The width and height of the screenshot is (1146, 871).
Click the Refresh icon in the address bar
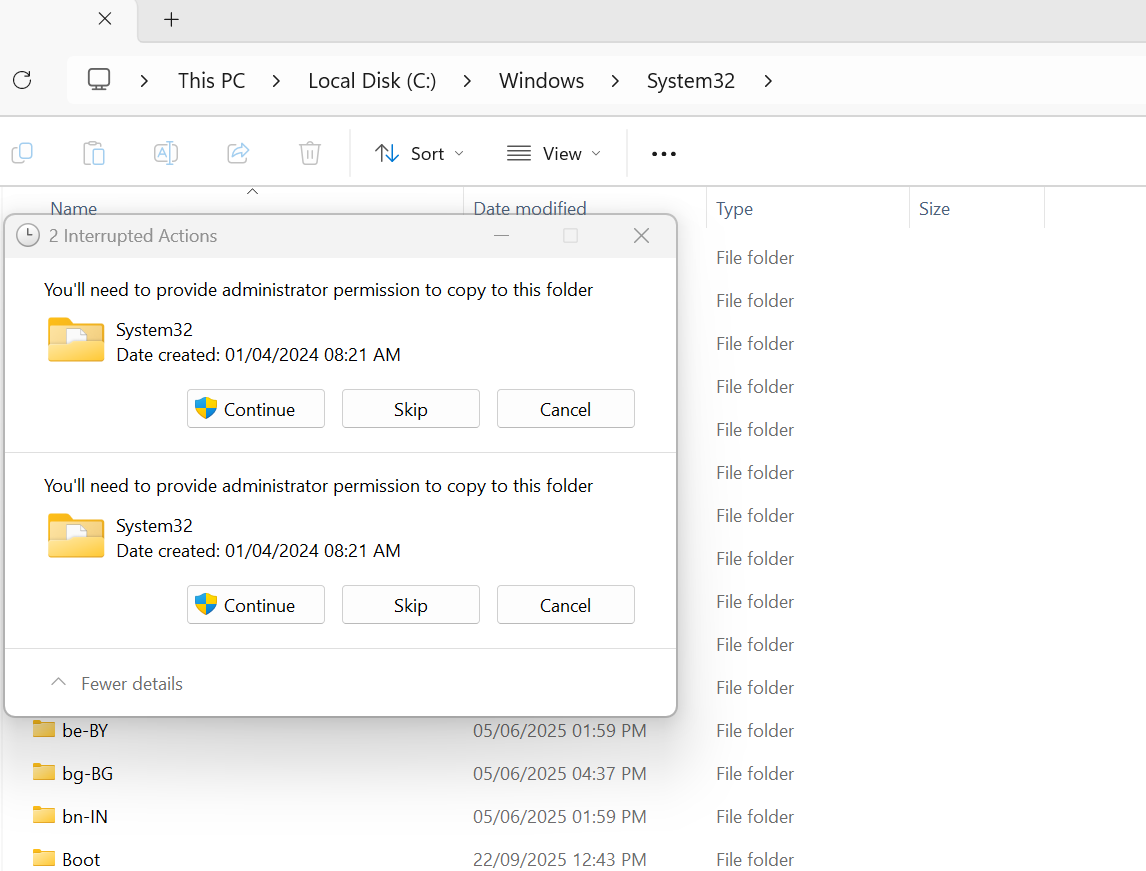(22, 80)
